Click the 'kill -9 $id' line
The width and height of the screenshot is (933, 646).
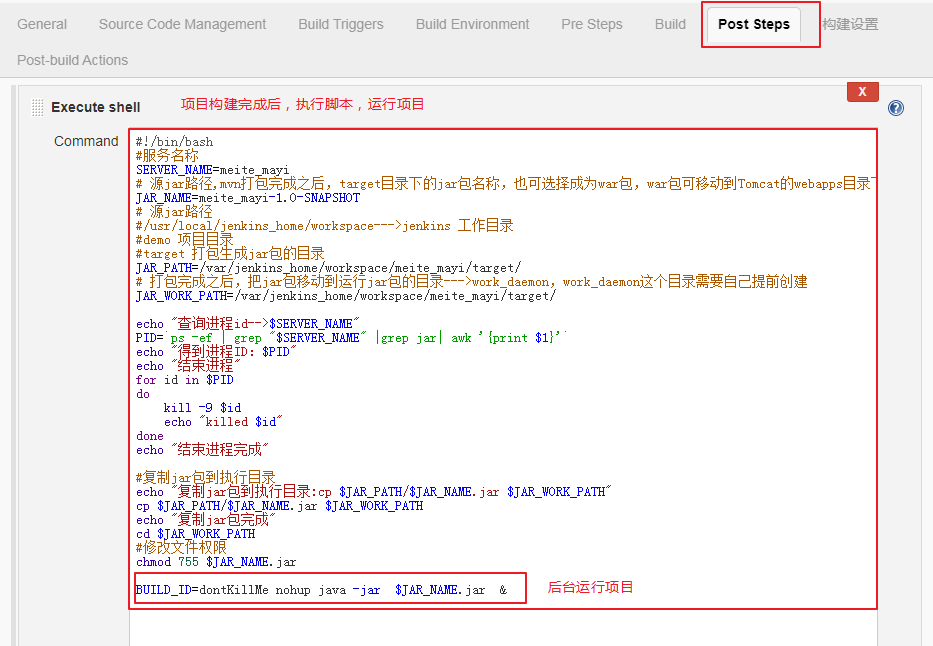(x=202, y=407)
